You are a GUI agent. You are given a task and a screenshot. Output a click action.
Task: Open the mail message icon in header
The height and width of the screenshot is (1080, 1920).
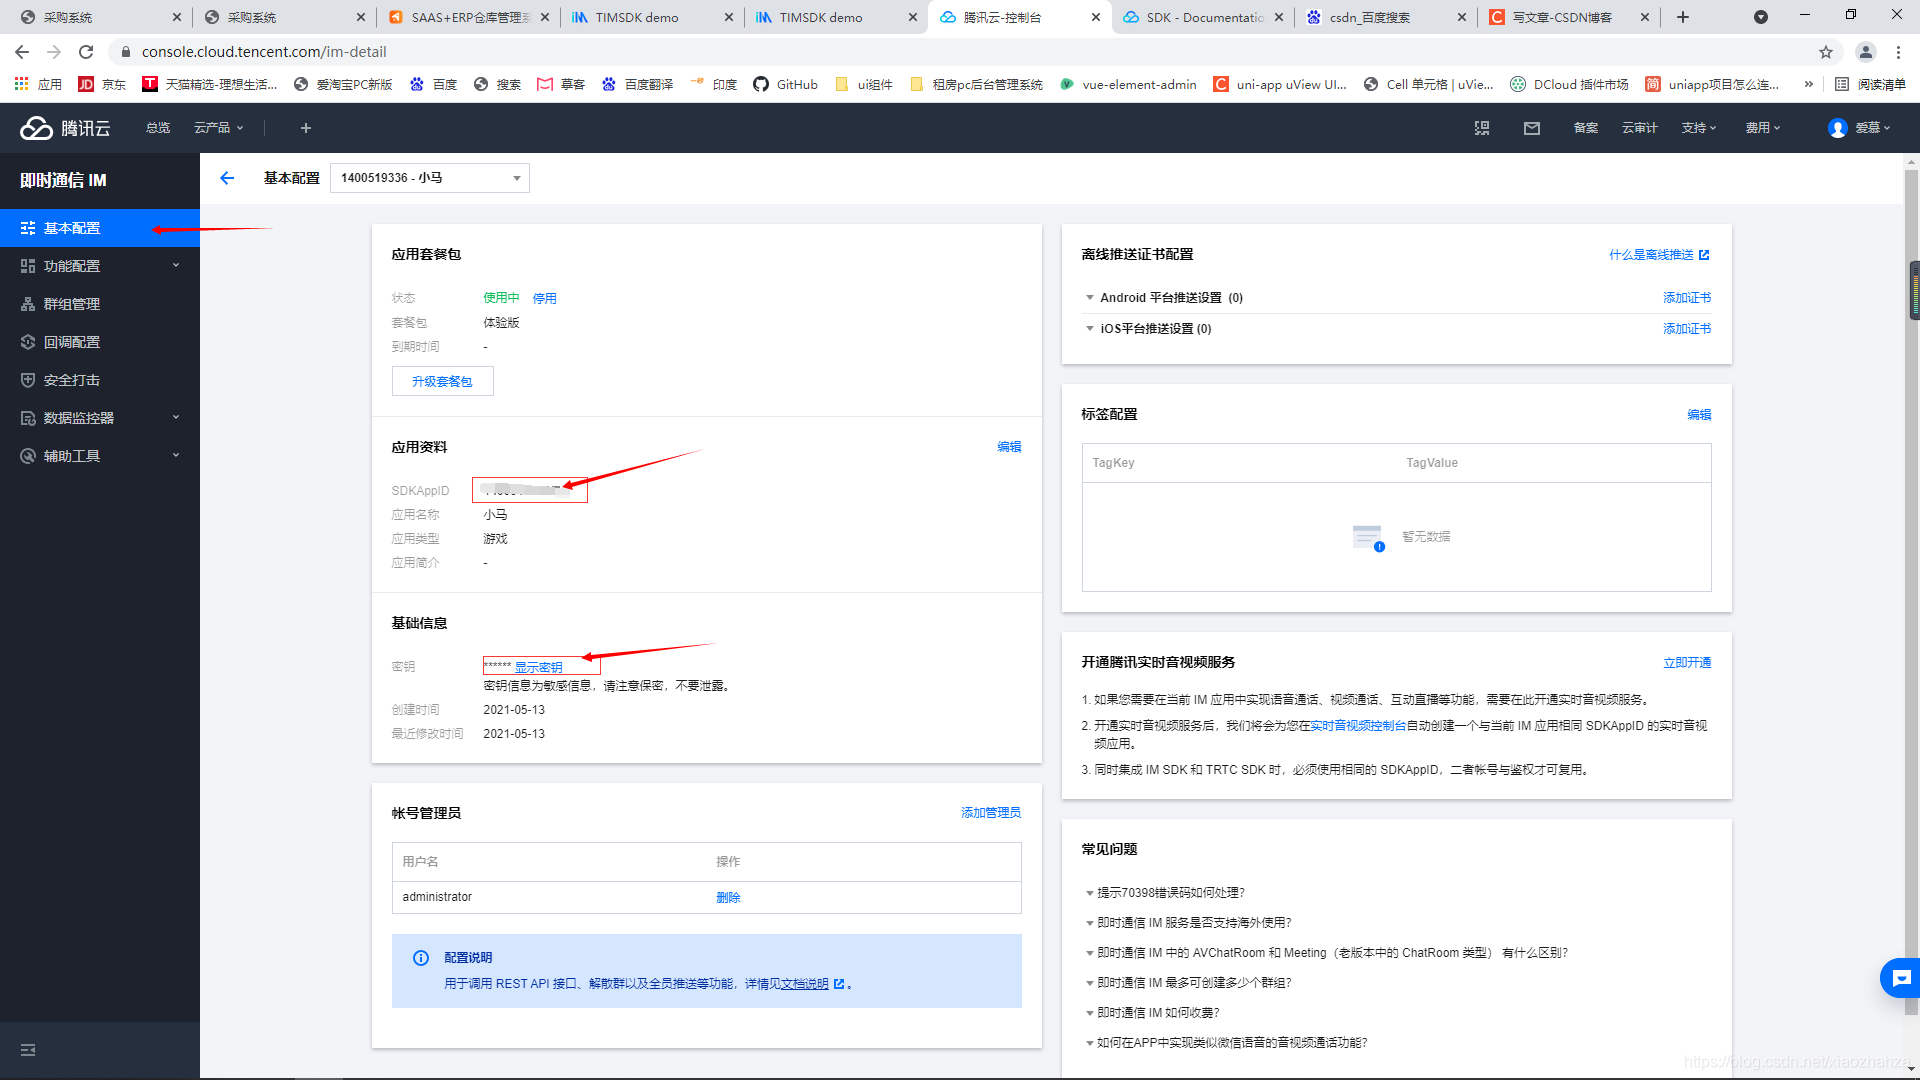tap(1532, 128)
